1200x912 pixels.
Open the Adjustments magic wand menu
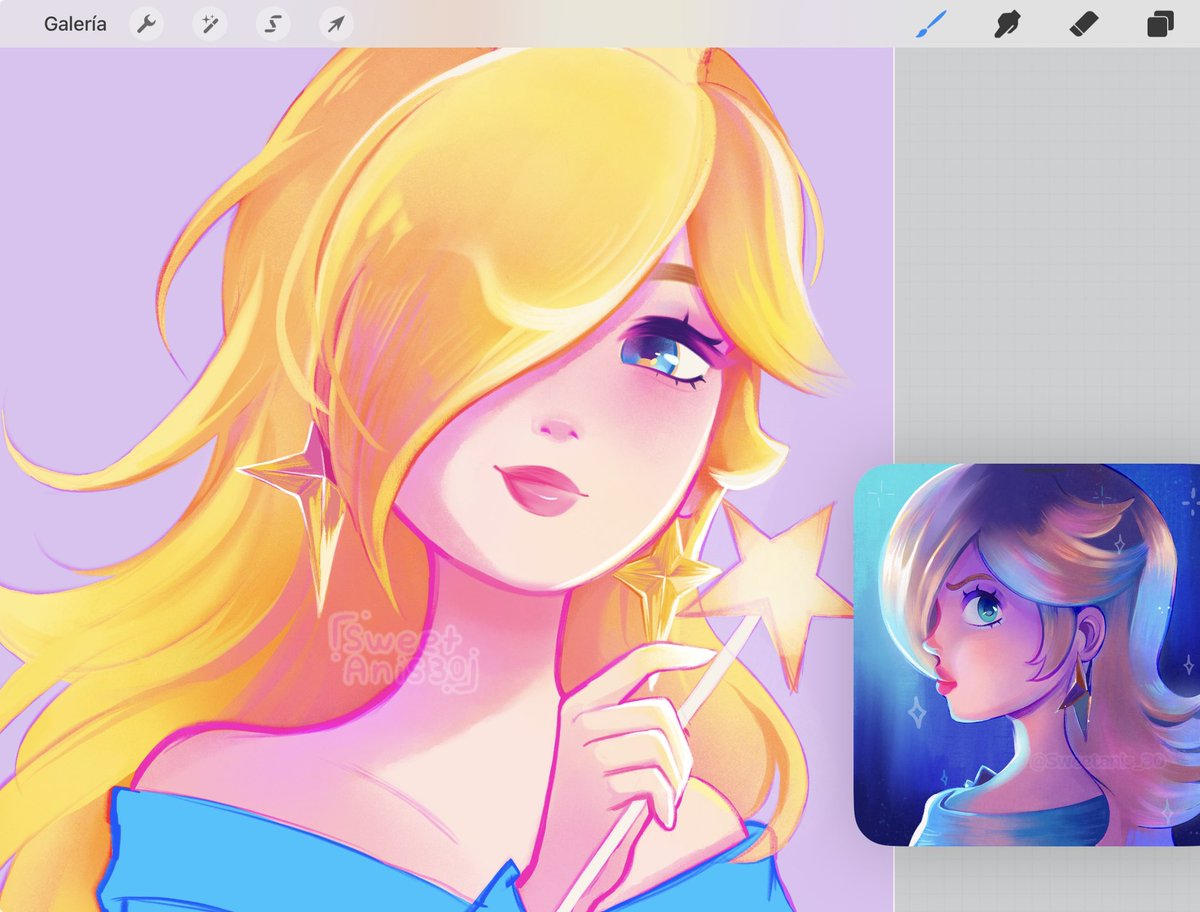tap(209, 24)
